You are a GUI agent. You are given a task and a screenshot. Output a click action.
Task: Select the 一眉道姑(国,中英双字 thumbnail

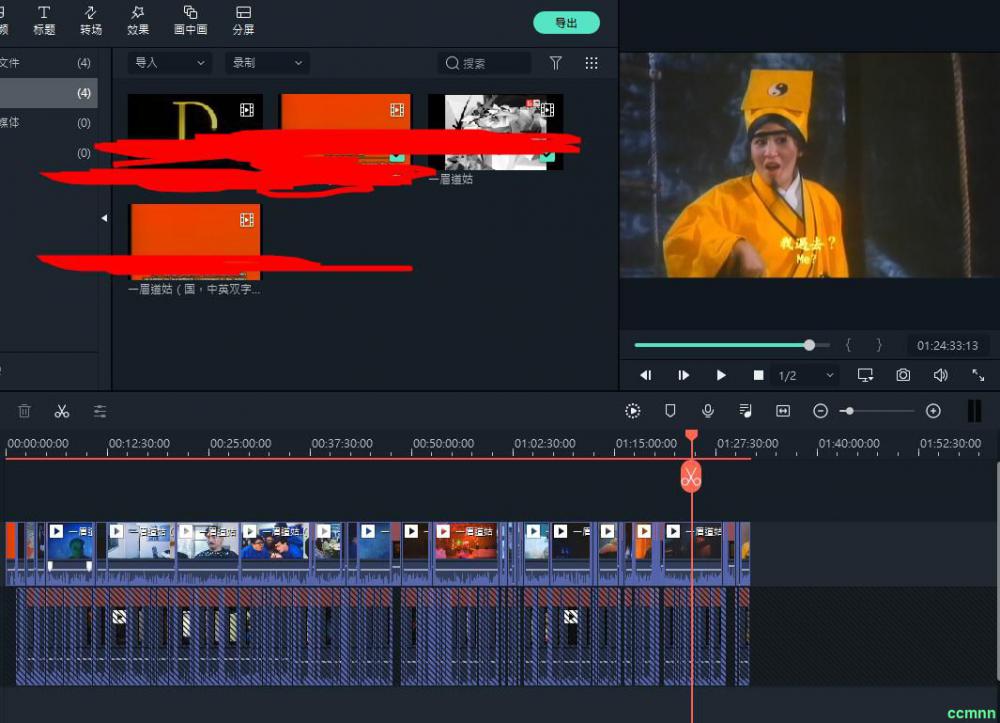(x=195, y=242)
